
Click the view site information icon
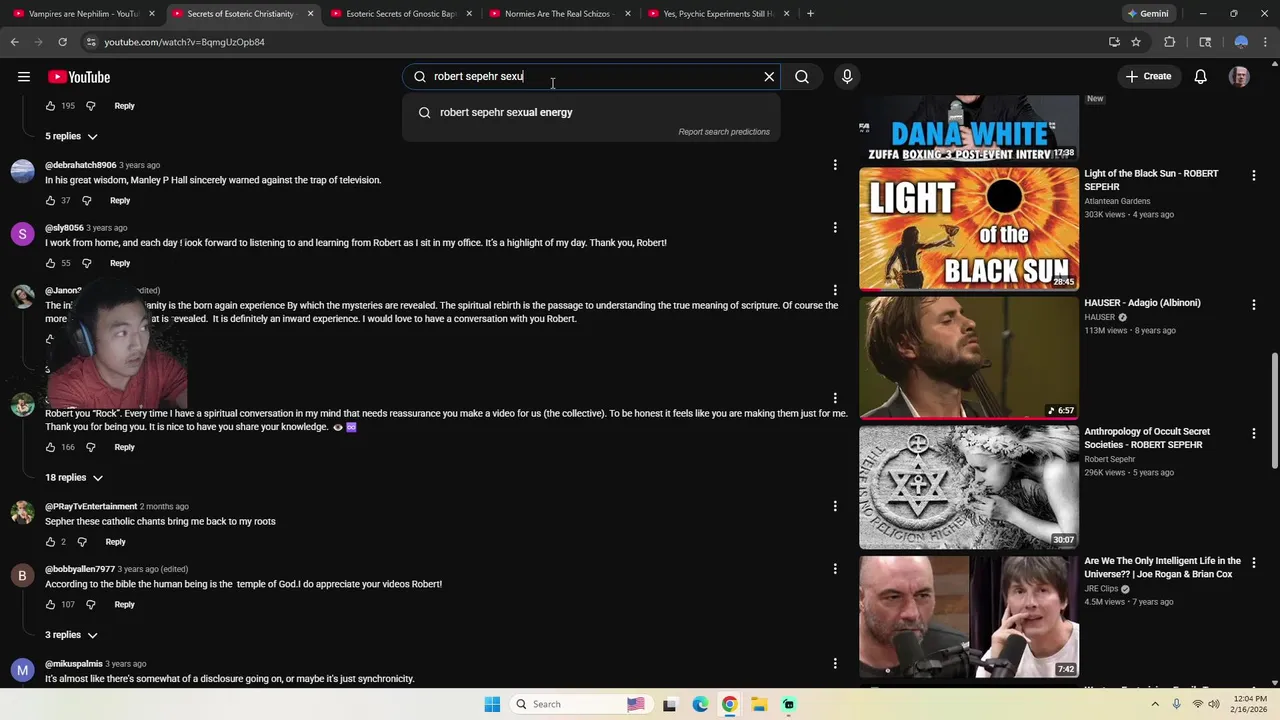[90, 42]
